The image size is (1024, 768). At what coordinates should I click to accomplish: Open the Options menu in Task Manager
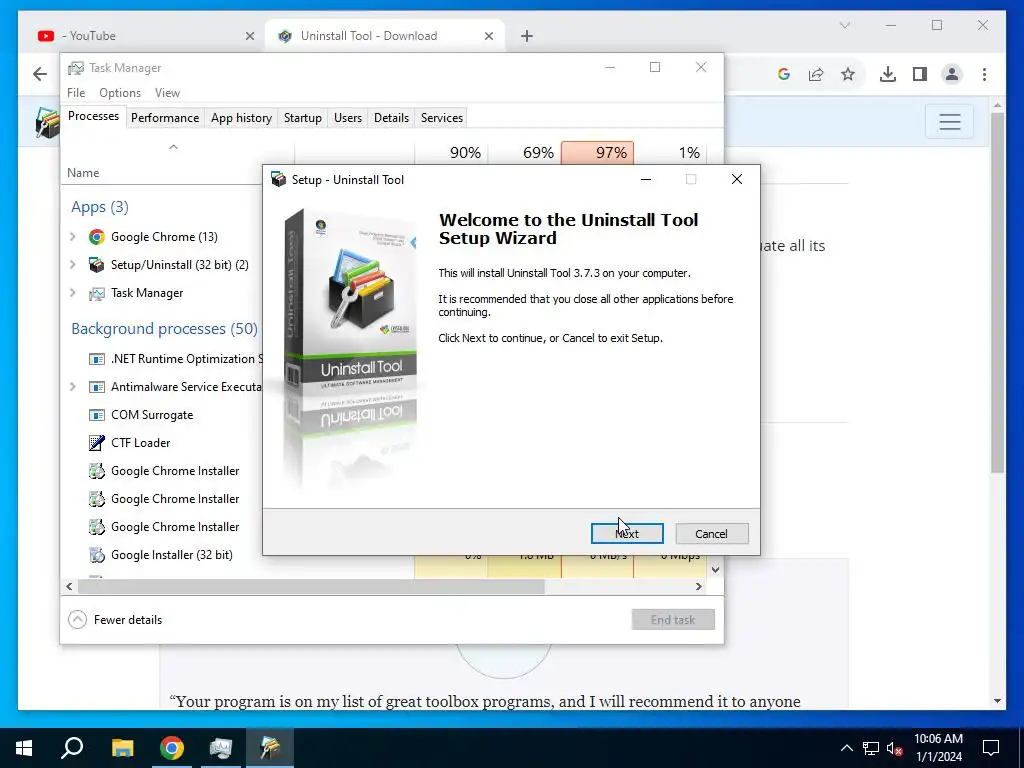(x=120, y=93)
